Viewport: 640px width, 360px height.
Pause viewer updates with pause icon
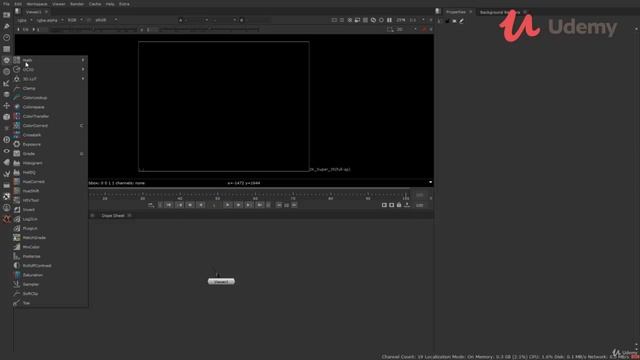(x=389, y=20)
